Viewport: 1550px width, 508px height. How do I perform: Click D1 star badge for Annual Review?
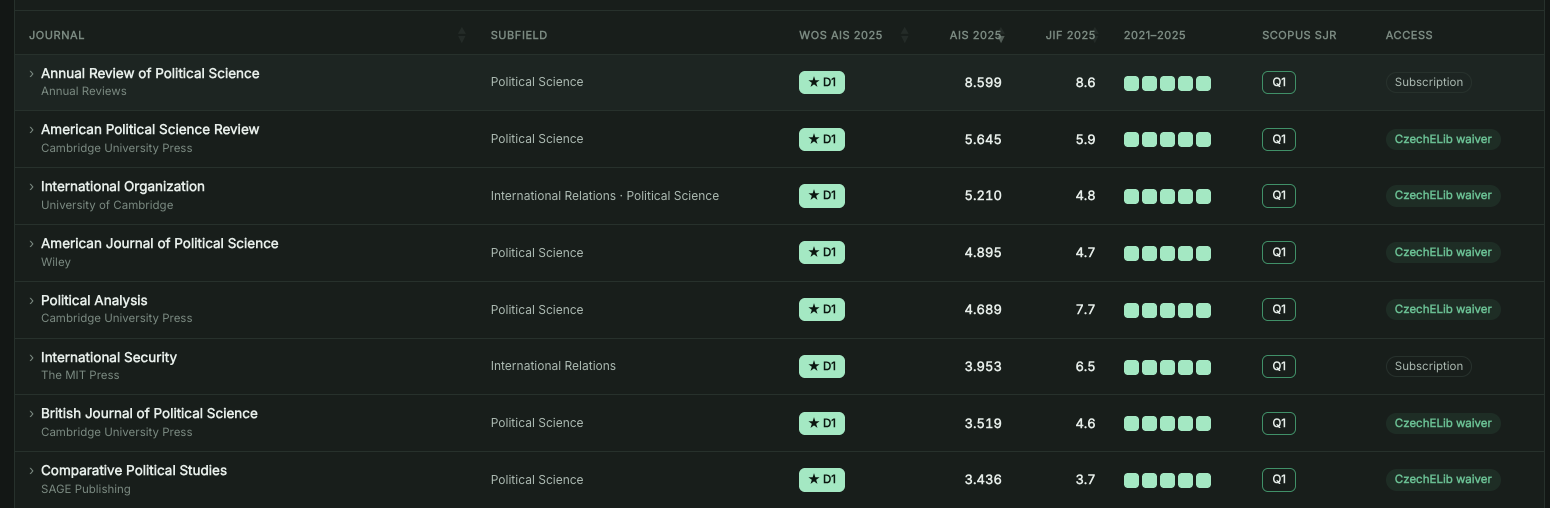(x=822, y=82)
